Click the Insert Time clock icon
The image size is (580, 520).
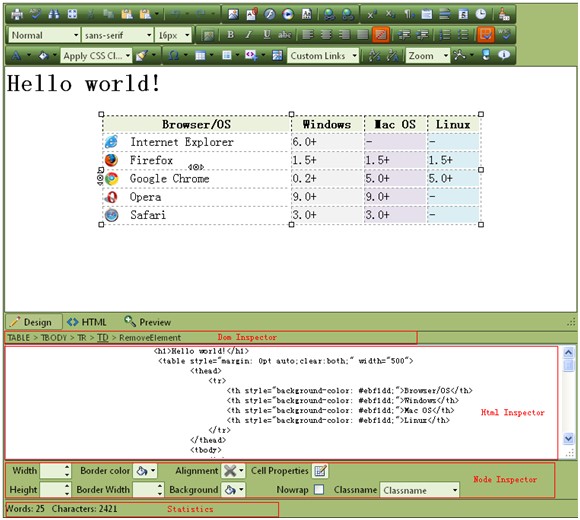tap(481, 14)
